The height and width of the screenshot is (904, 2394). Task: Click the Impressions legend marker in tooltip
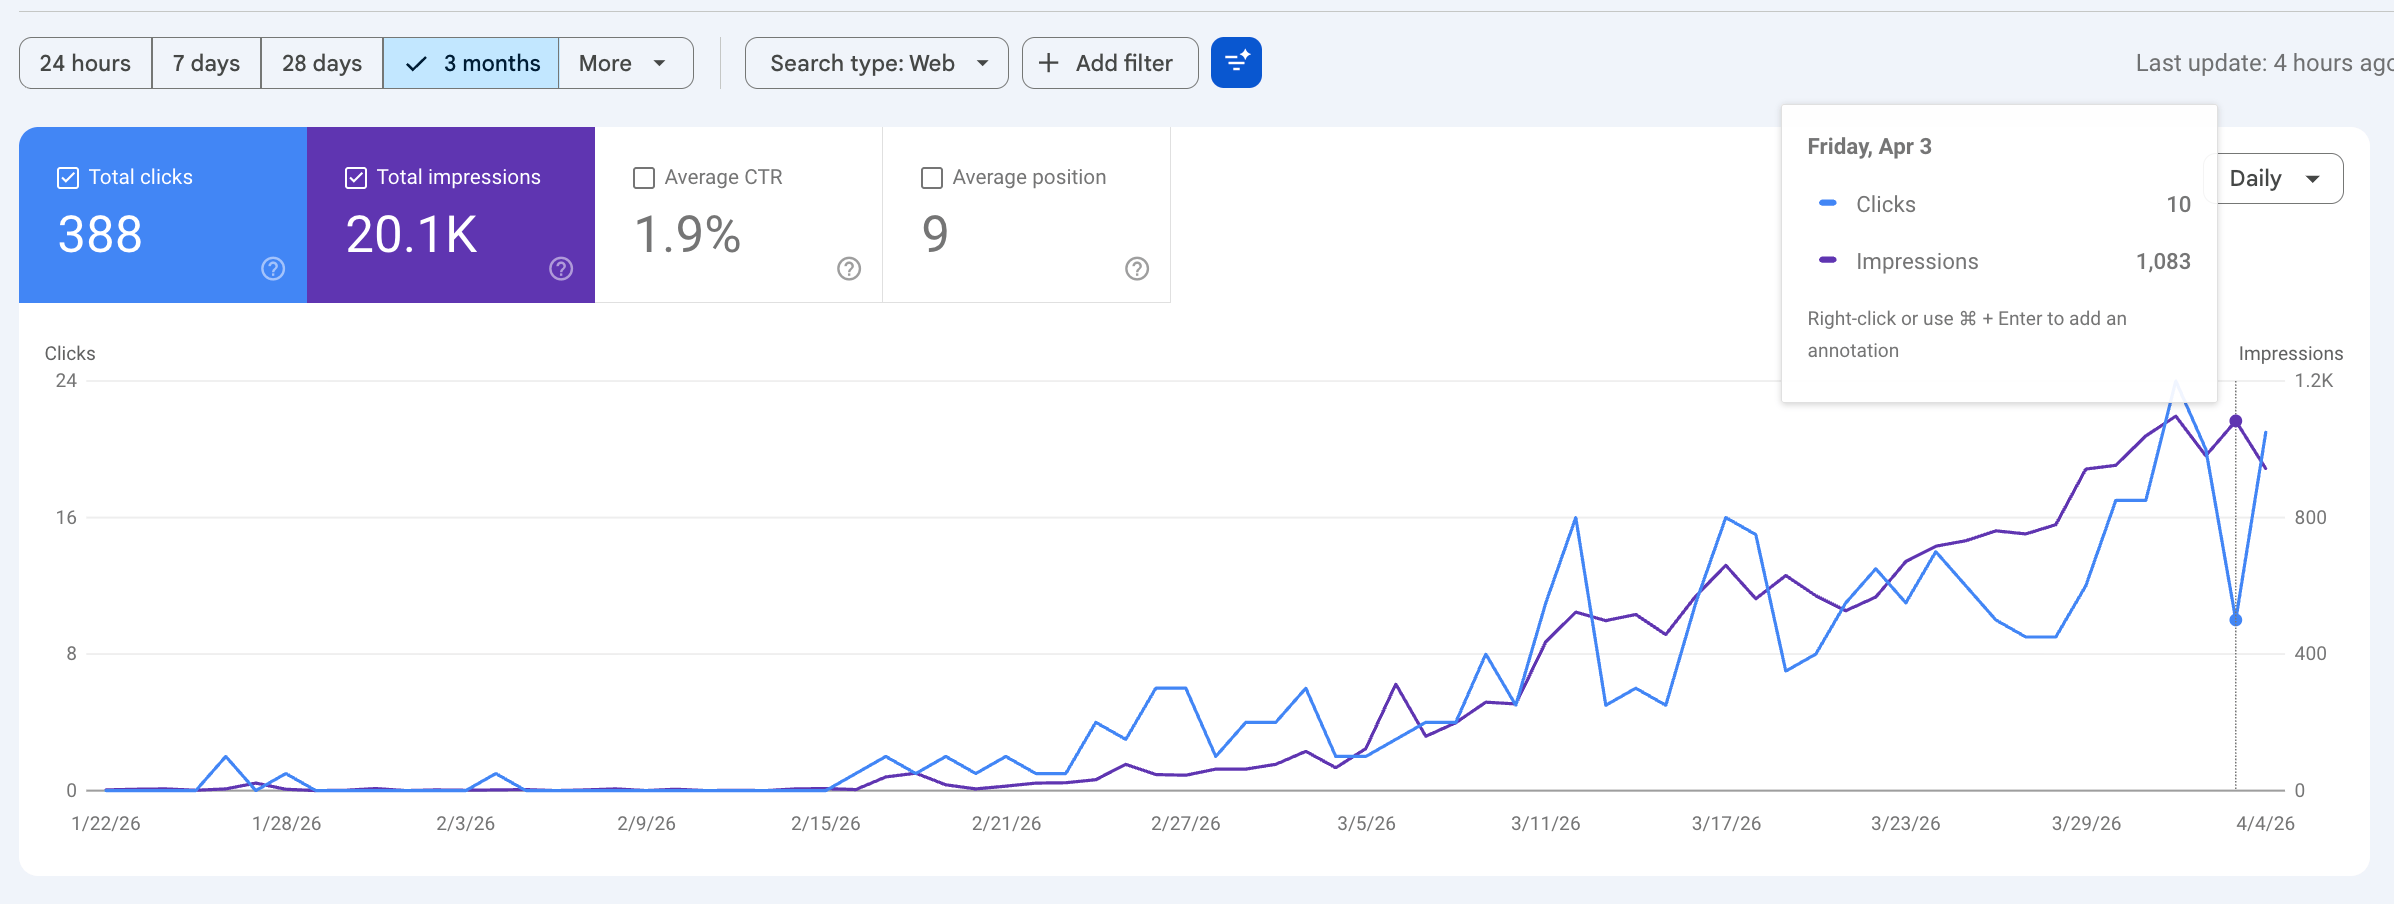(1829, 261)
